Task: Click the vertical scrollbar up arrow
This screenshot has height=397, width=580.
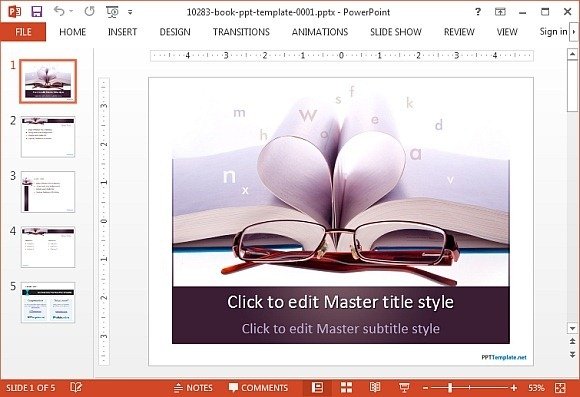Action: coord(572,54)
